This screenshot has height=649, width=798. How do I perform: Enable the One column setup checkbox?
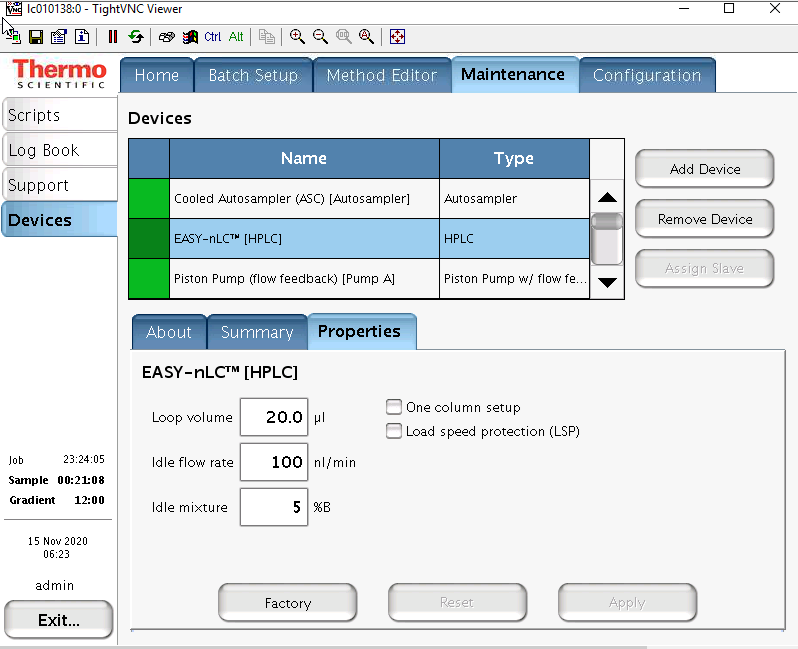[x=393, y=407]
